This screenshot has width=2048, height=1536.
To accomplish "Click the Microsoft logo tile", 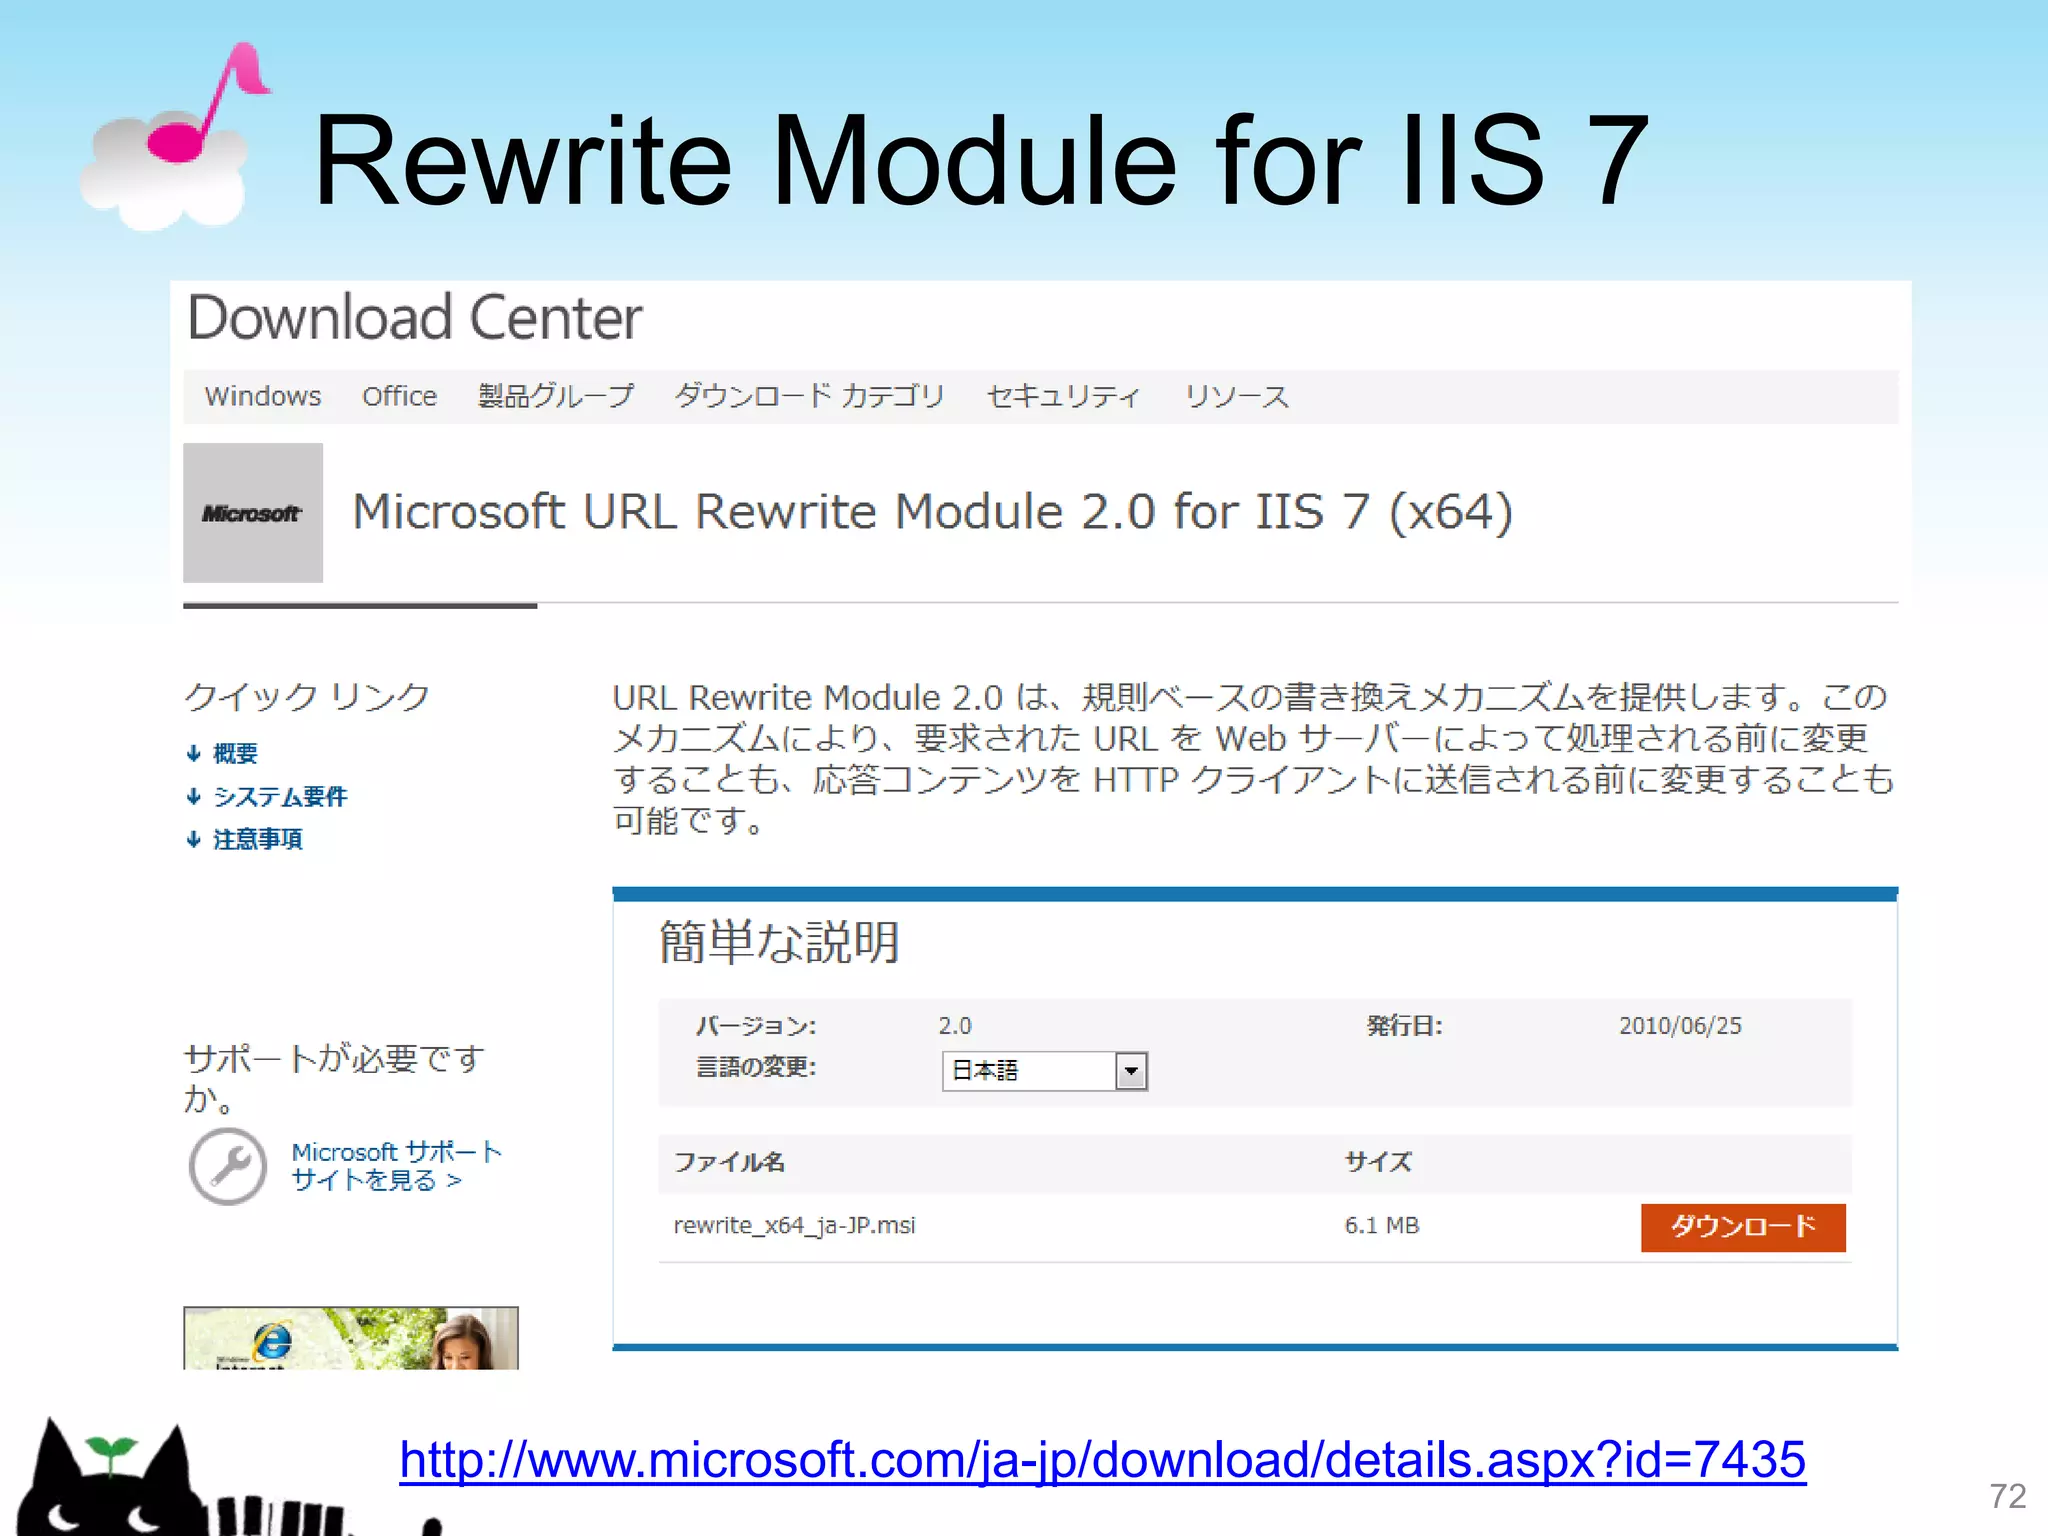I will (253, 513).
